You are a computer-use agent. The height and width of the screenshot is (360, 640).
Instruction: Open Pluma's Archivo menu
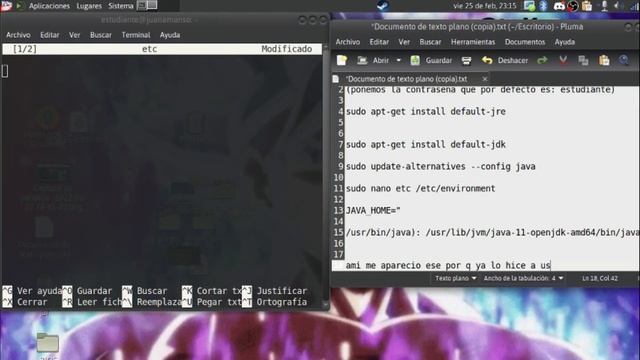(x=348, y=42)
